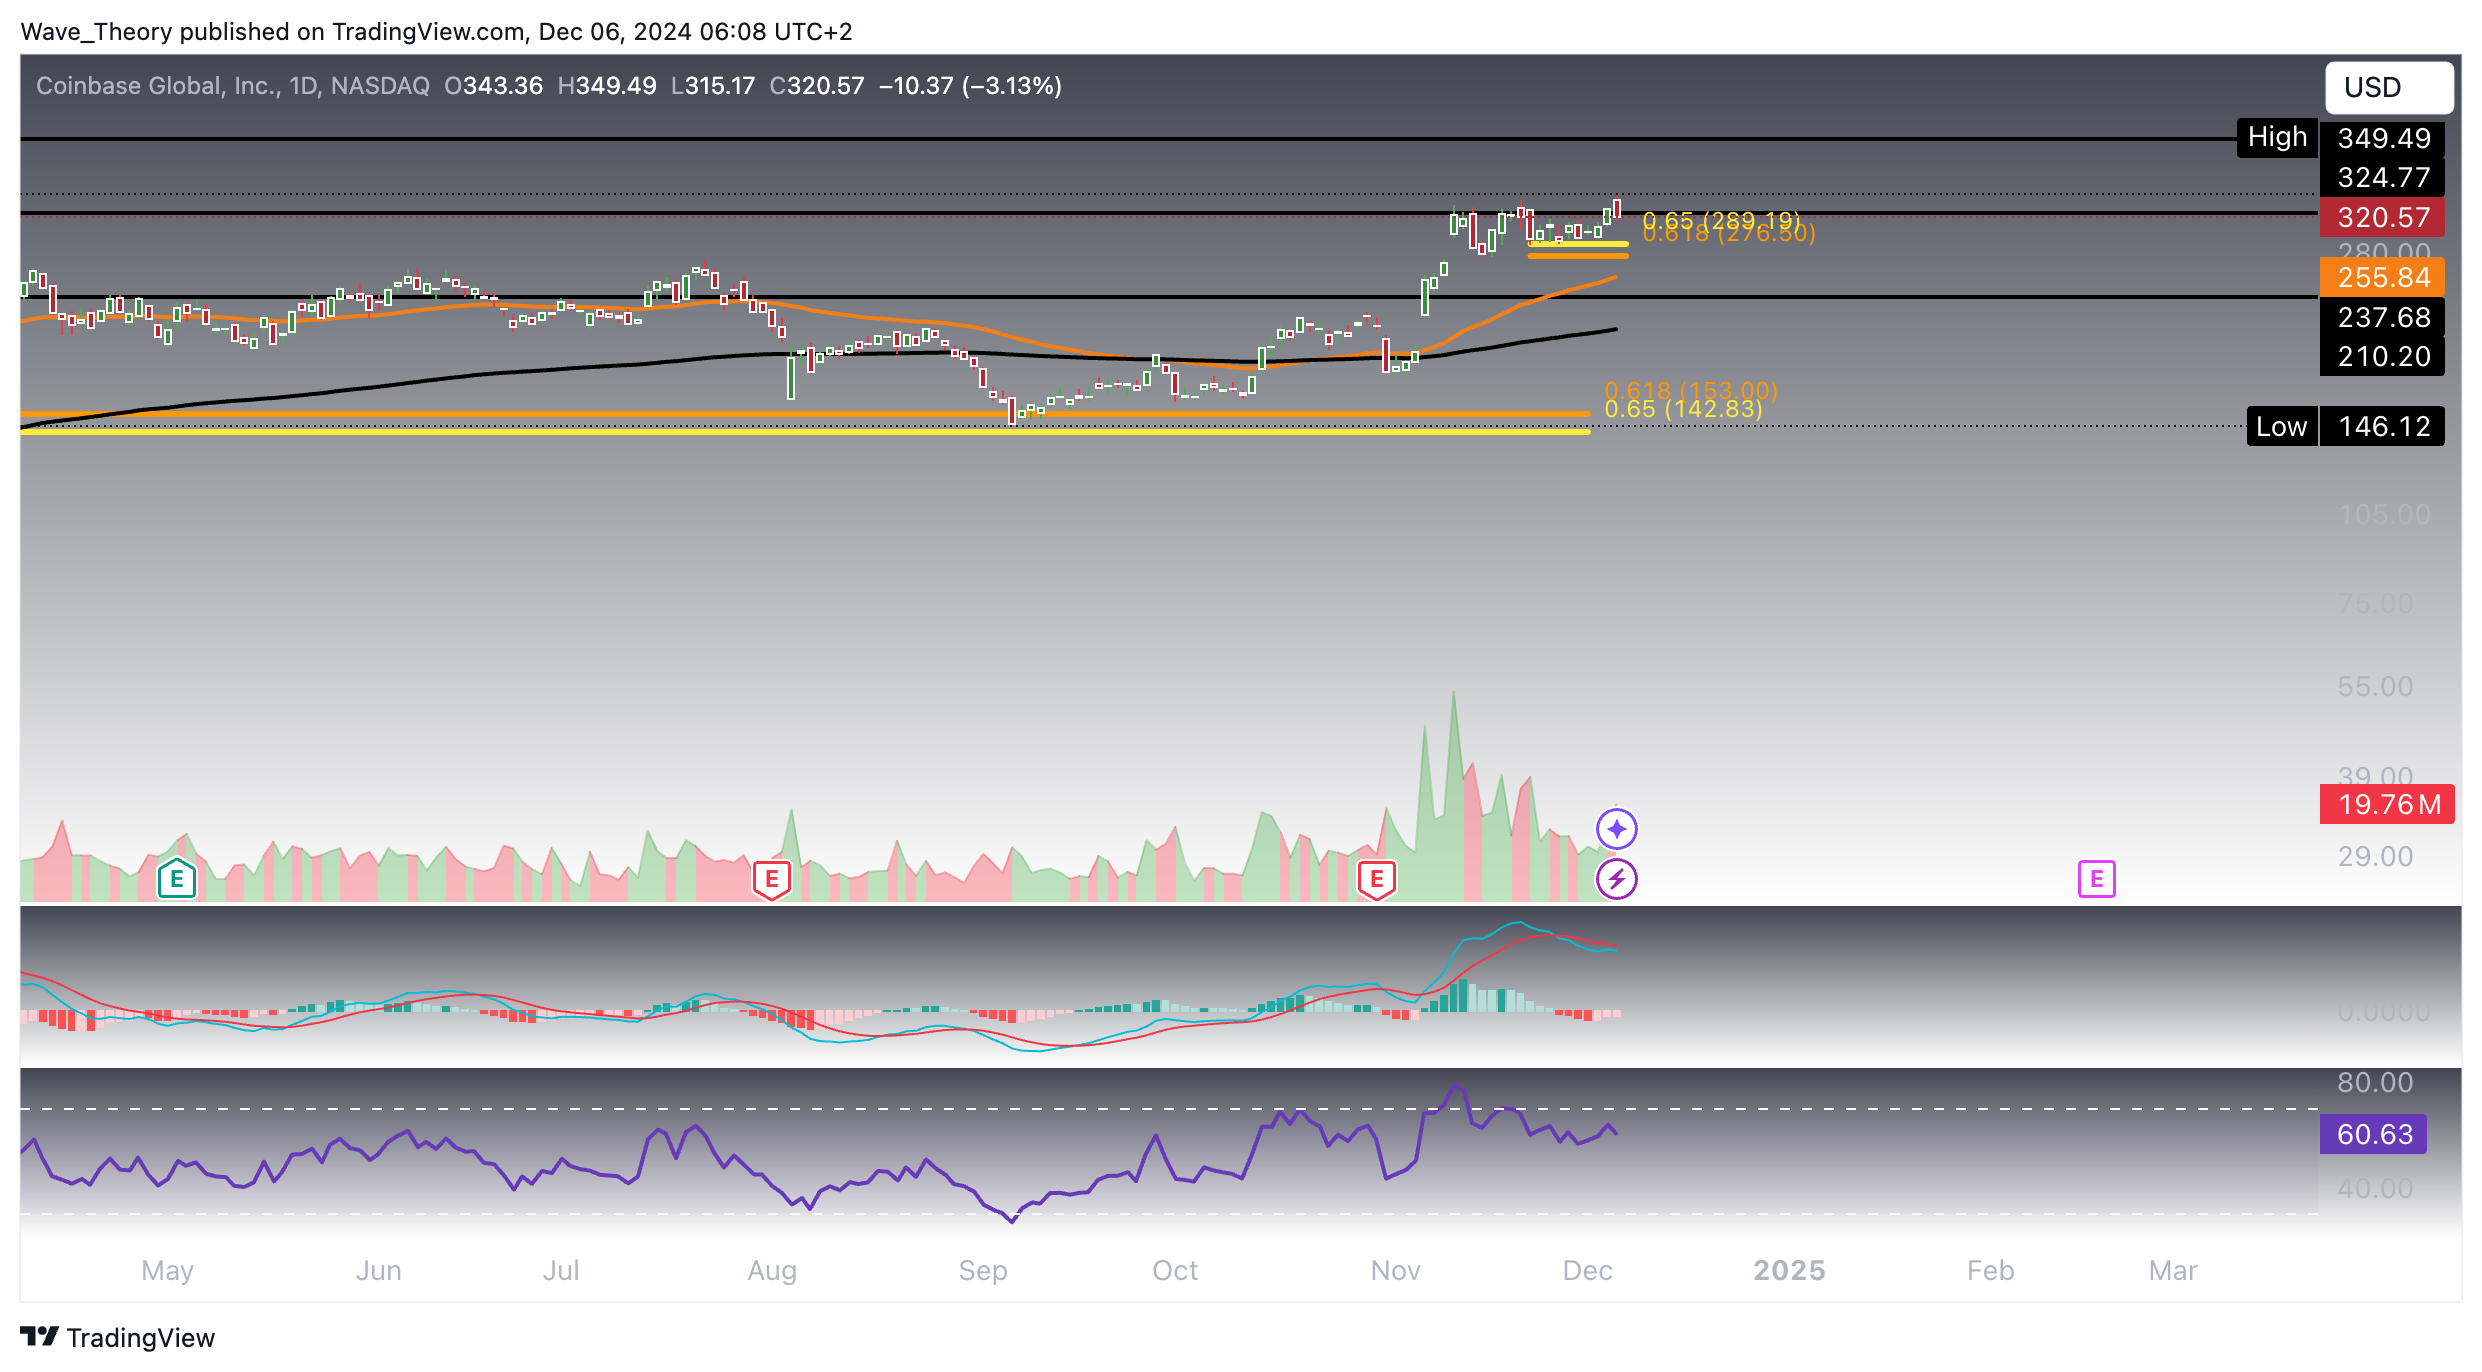Click the 2025 label on time axis
This screenshot has width=2482, height=1372.
click(1790, 1271)
